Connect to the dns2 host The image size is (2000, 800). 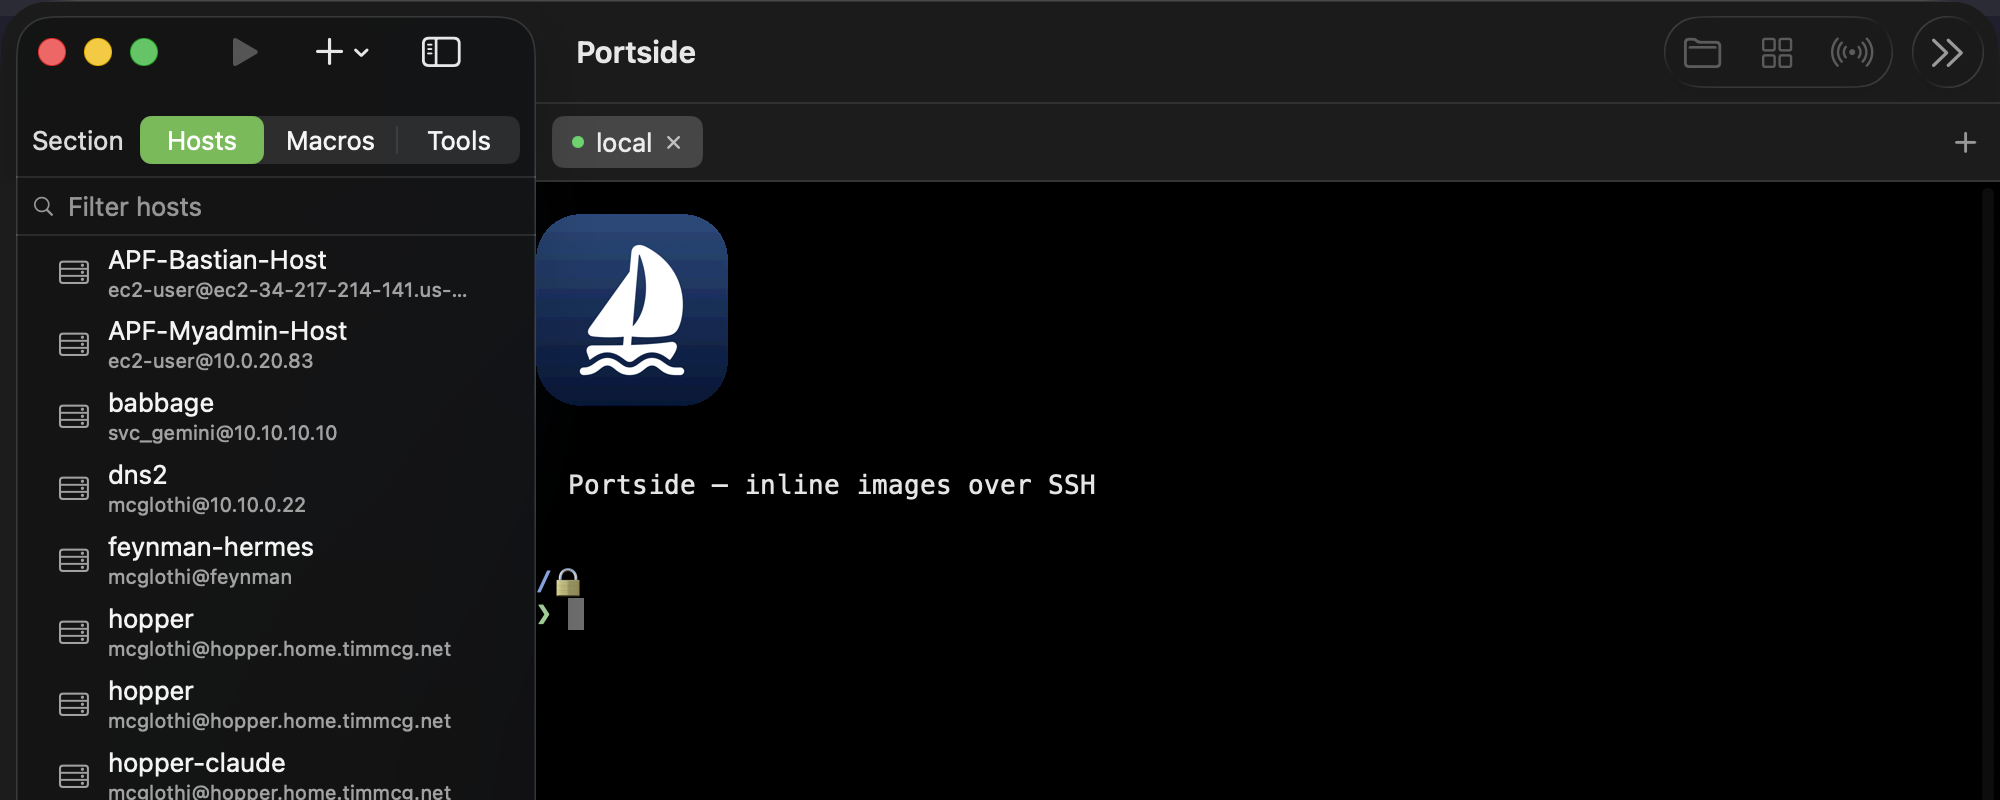coord(276,489)
